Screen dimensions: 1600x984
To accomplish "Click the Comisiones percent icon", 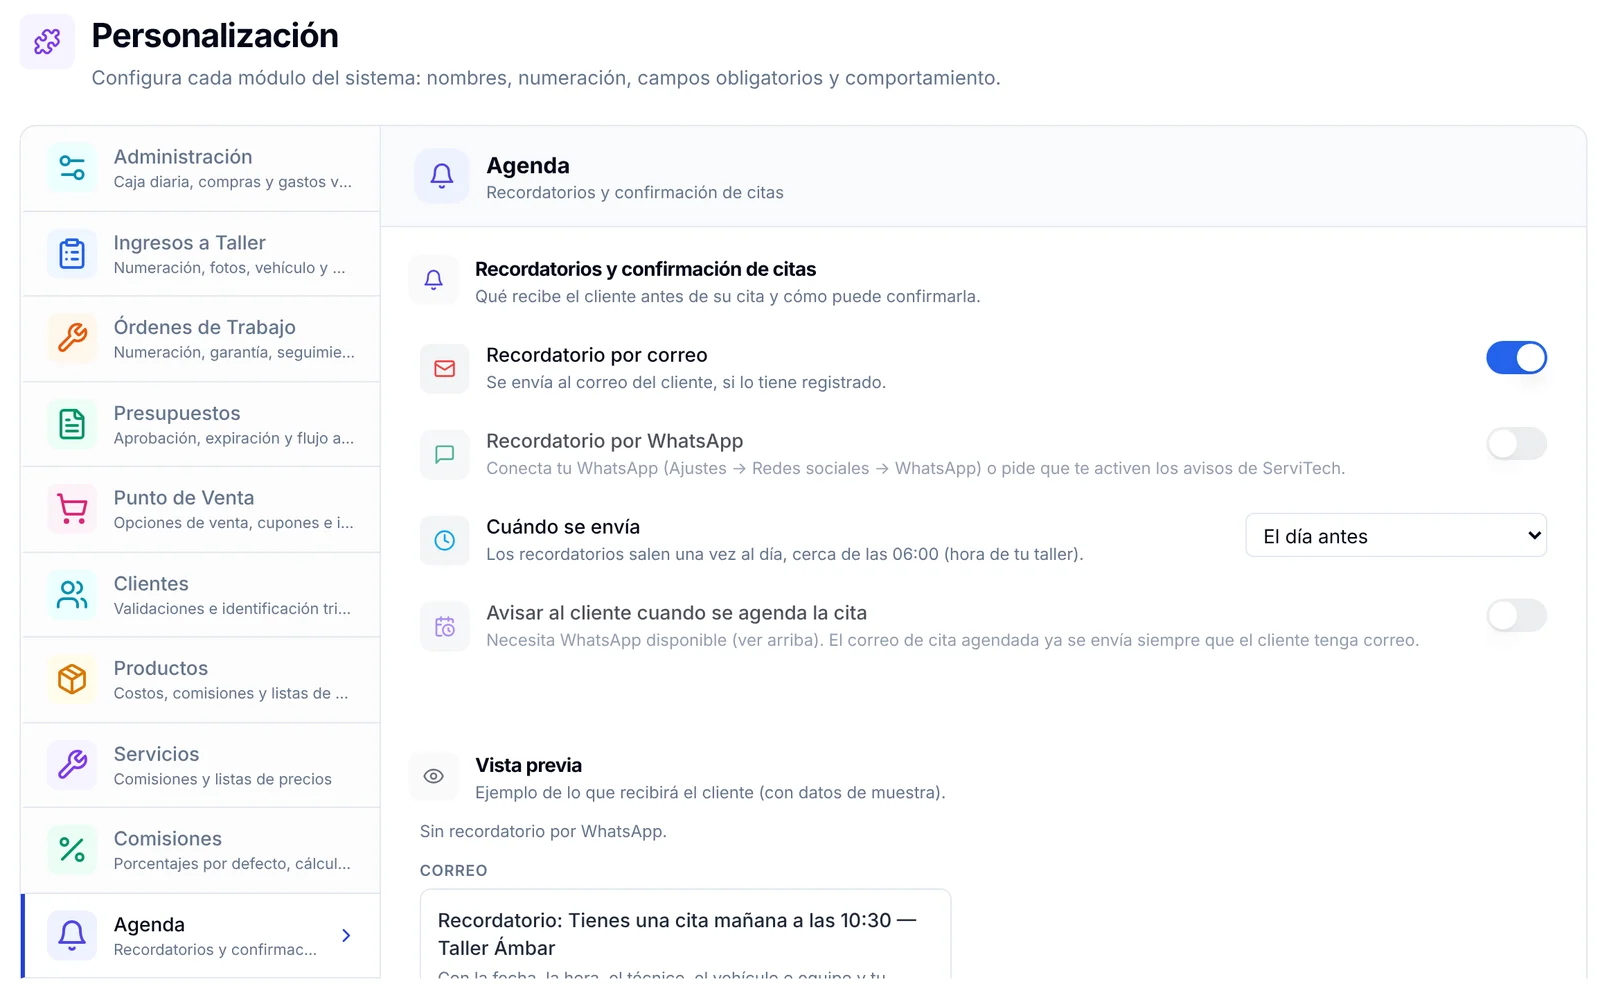I will point(72,850).
